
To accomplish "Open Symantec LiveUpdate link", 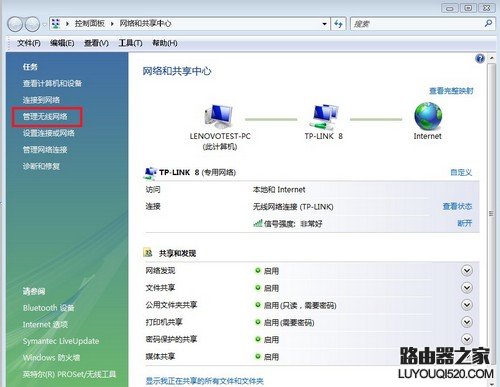I will pyautogui.click(x=61, y=341).
